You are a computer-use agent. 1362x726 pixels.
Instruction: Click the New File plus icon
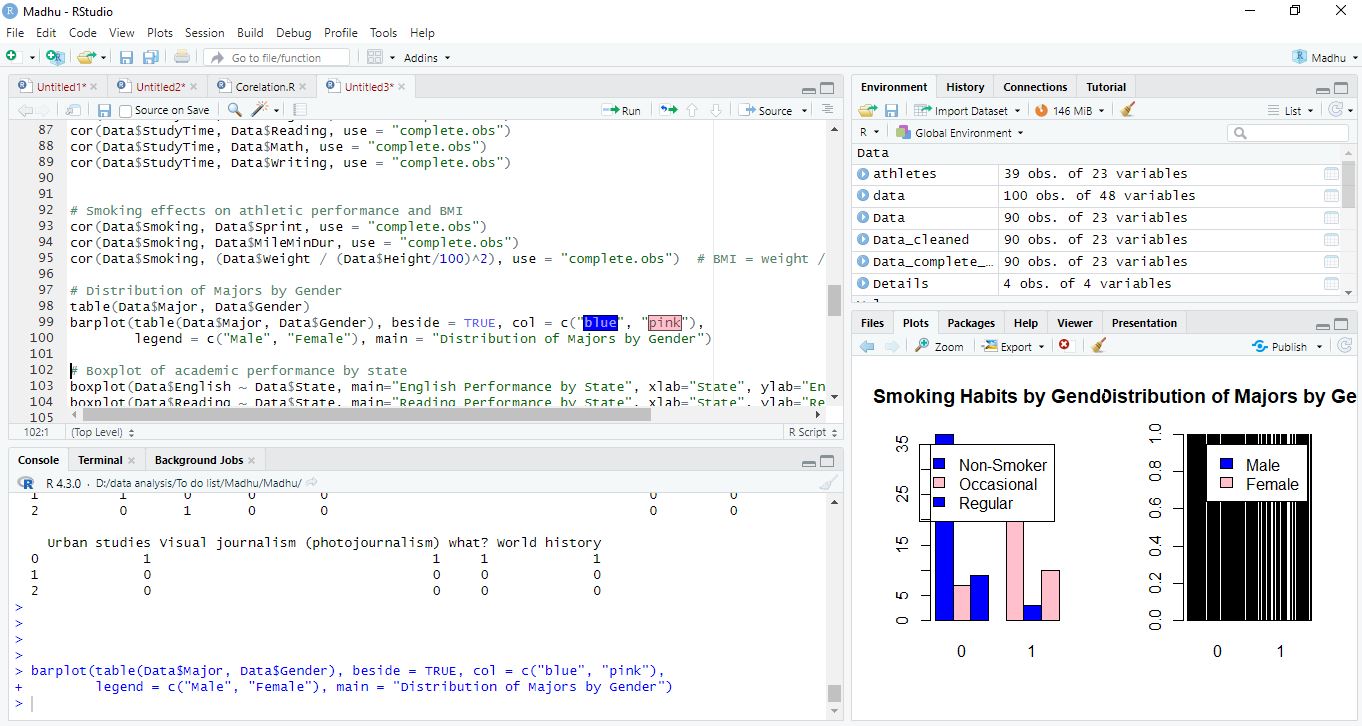[12, 57]
